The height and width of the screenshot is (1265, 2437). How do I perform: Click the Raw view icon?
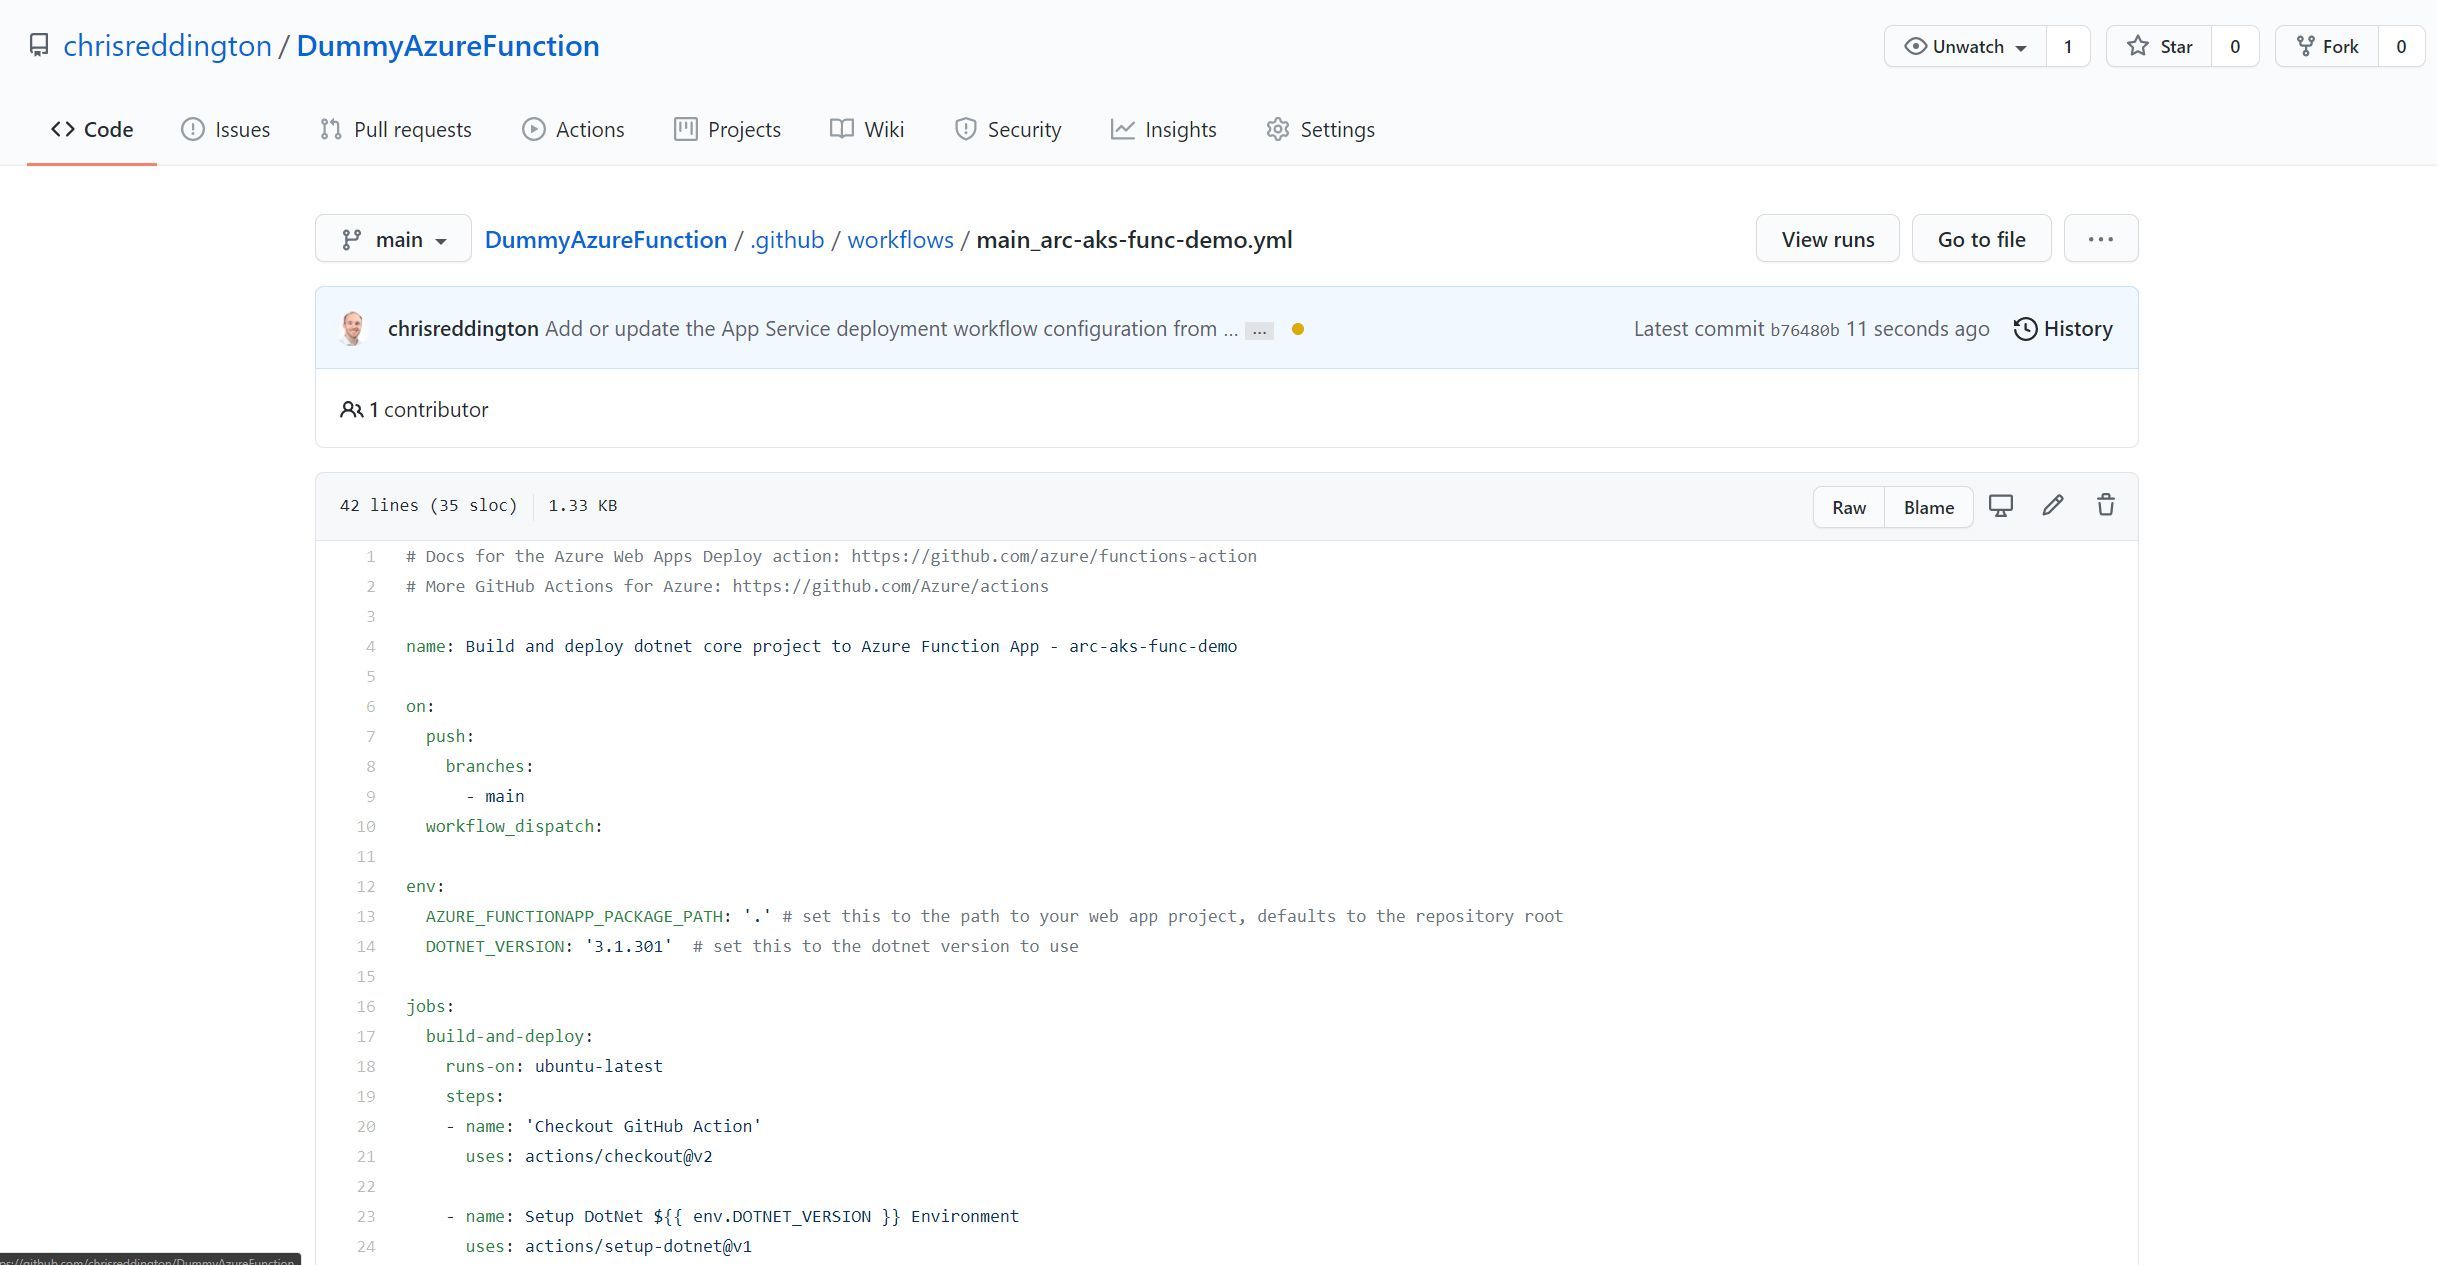[x=1849, y=504]
